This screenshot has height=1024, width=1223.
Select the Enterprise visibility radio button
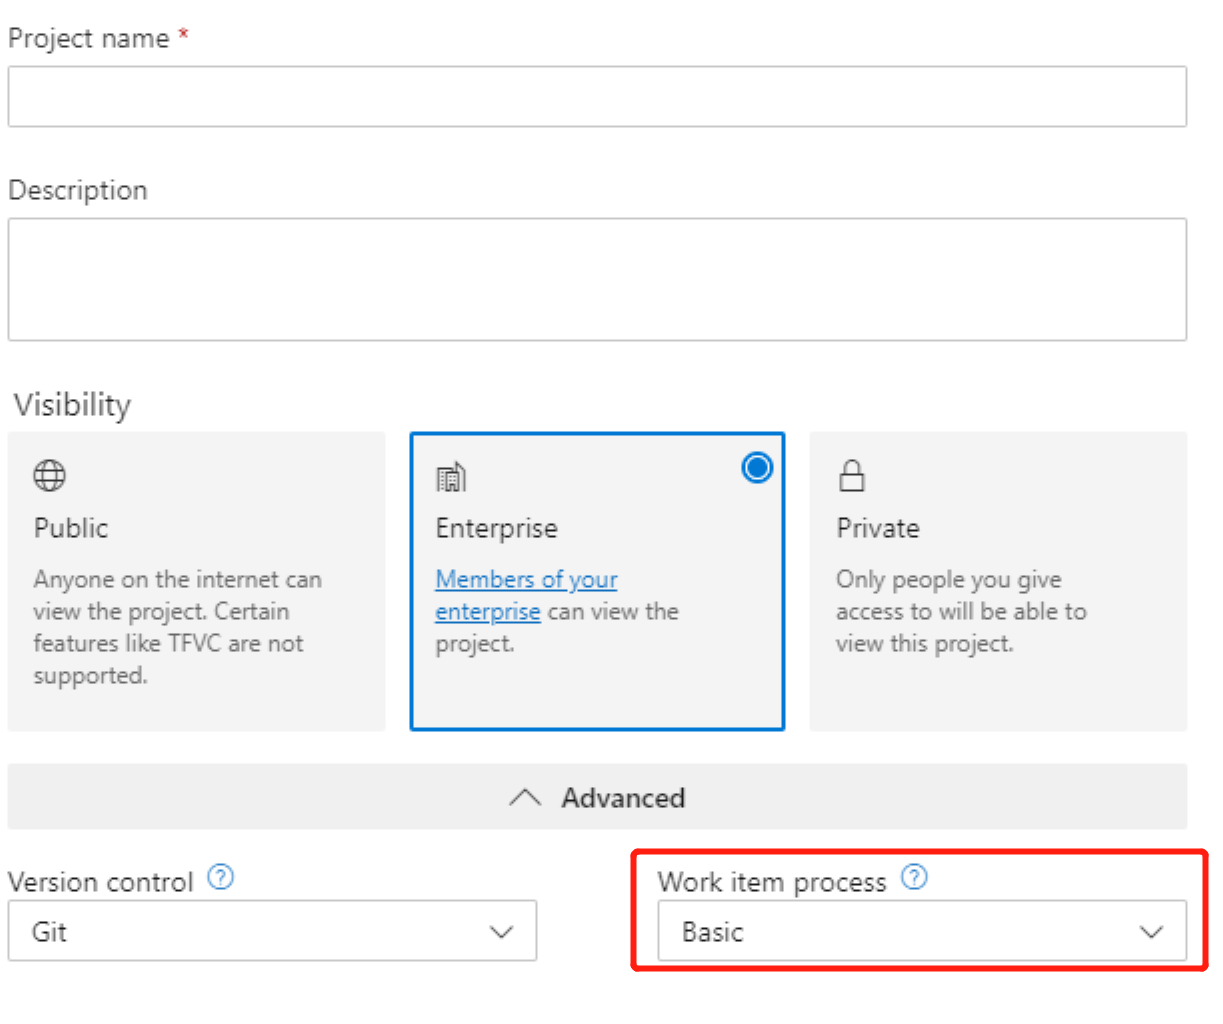757,467
